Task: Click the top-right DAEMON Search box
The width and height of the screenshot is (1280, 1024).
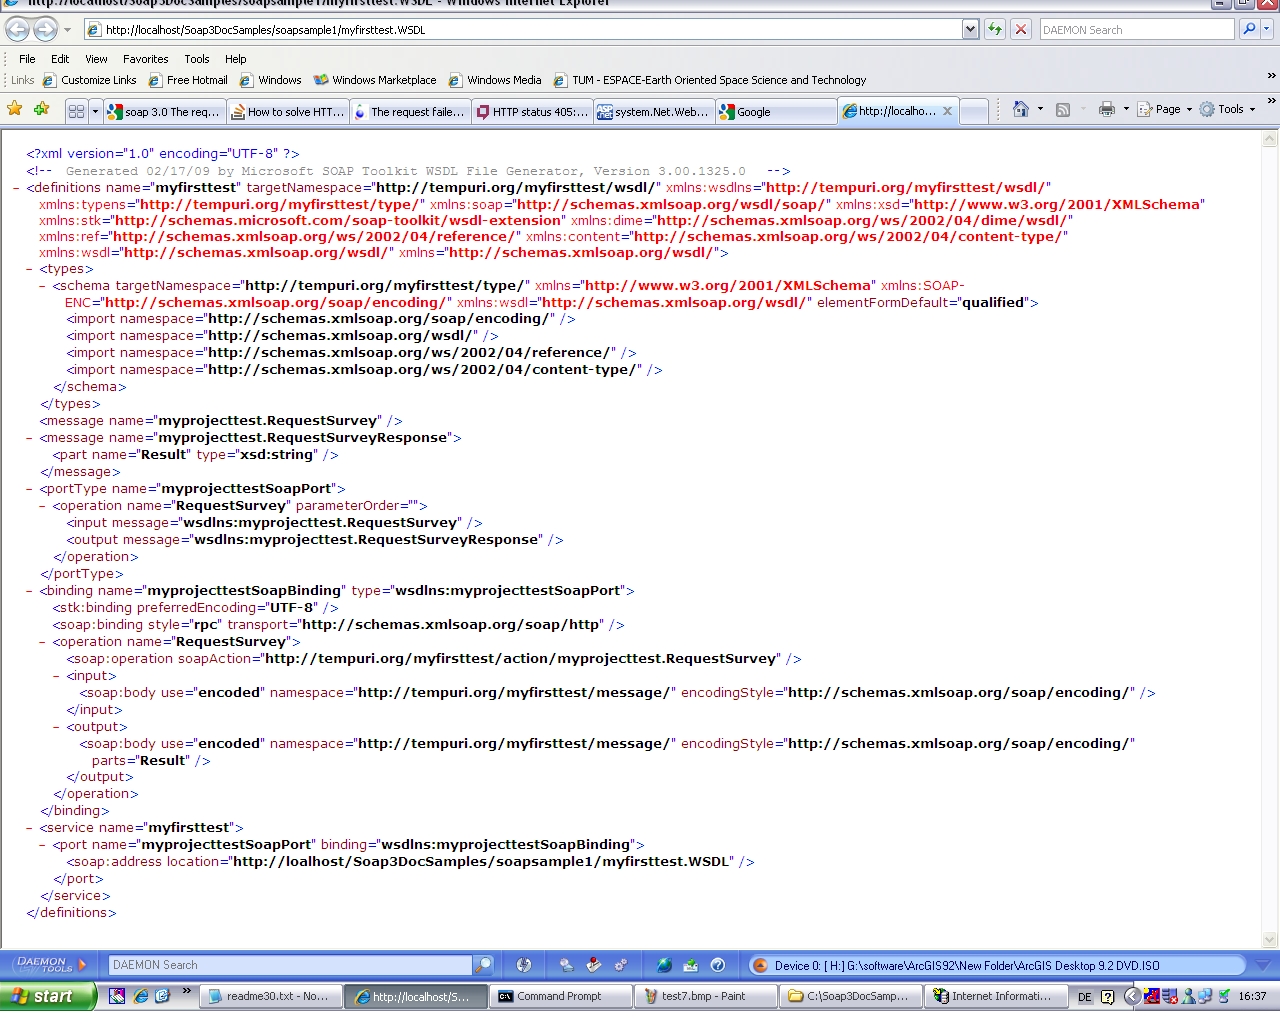Action: point(1137,30)
